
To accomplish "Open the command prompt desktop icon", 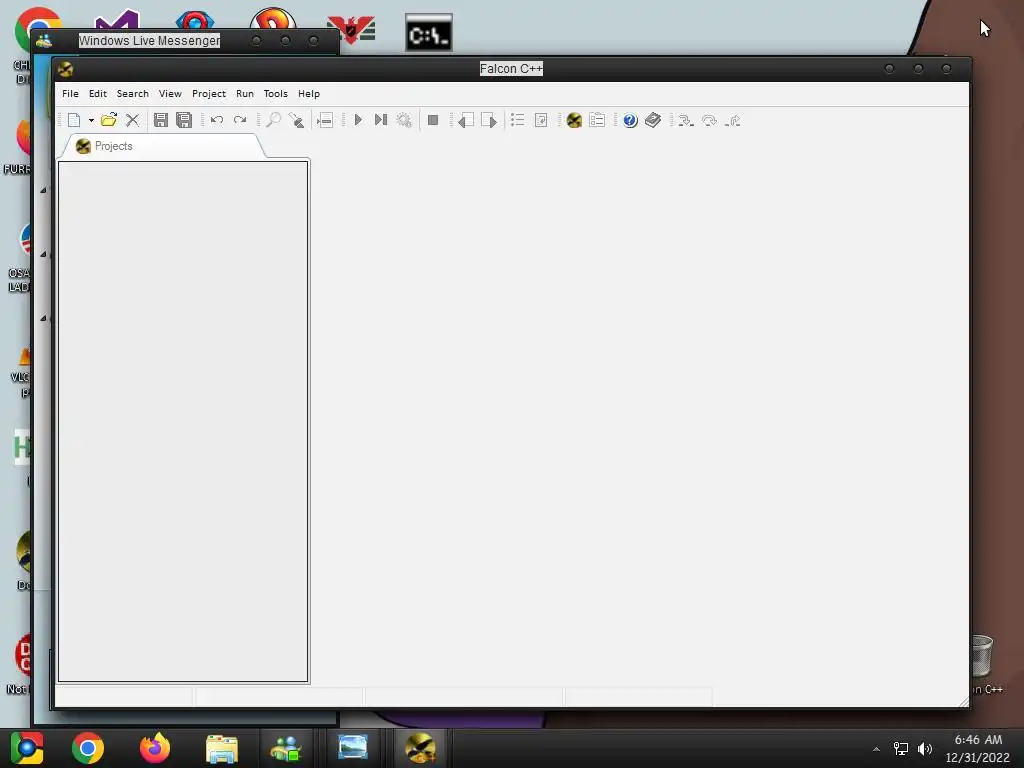I will [x=428, y=33].
